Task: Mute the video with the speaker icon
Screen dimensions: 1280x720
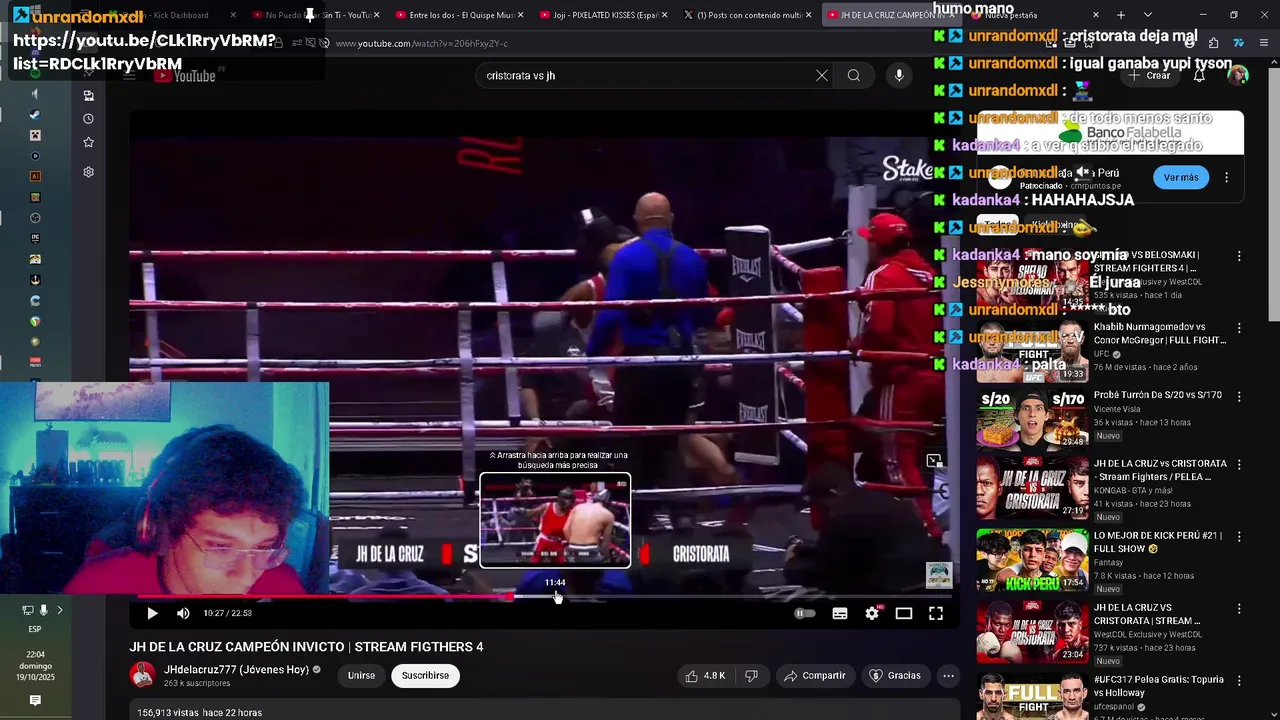Action: [183, 613]
